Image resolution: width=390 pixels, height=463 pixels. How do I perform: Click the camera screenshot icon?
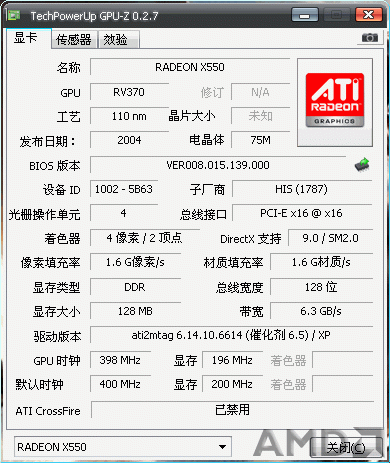[x=370, y=38]
